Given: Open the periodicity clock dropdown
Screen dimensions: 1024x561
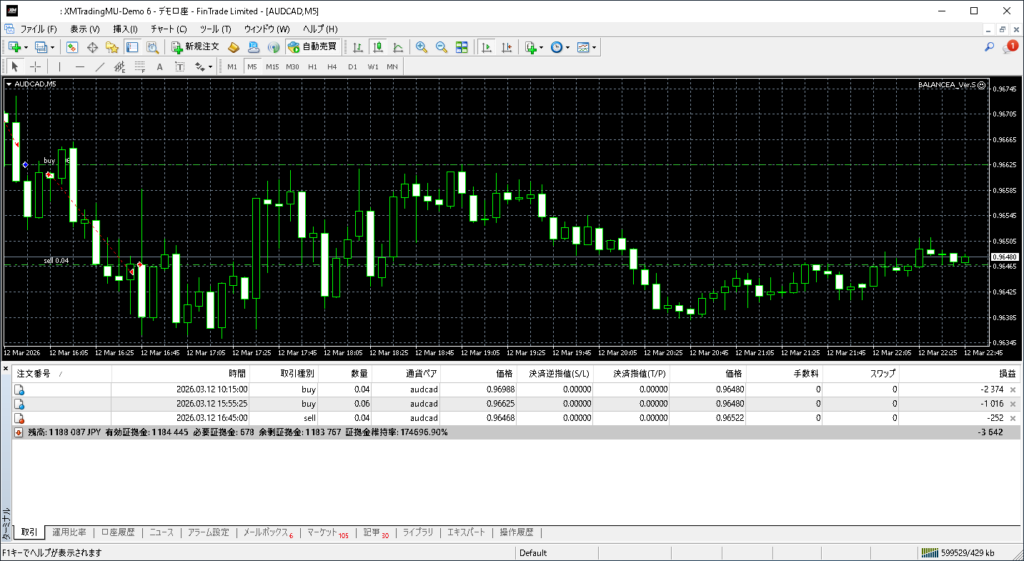Looking at the screenshot, I should 567,47.
